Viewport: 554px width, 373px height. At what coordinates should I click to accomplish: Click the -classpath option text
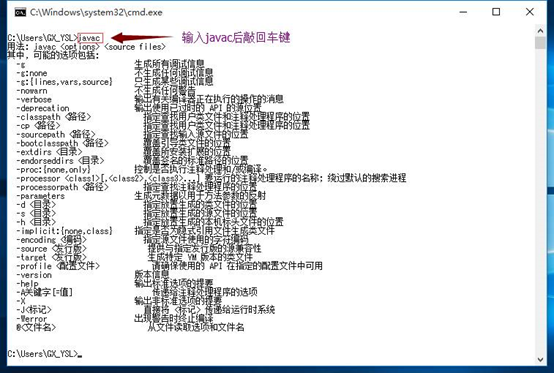(54, 117)
